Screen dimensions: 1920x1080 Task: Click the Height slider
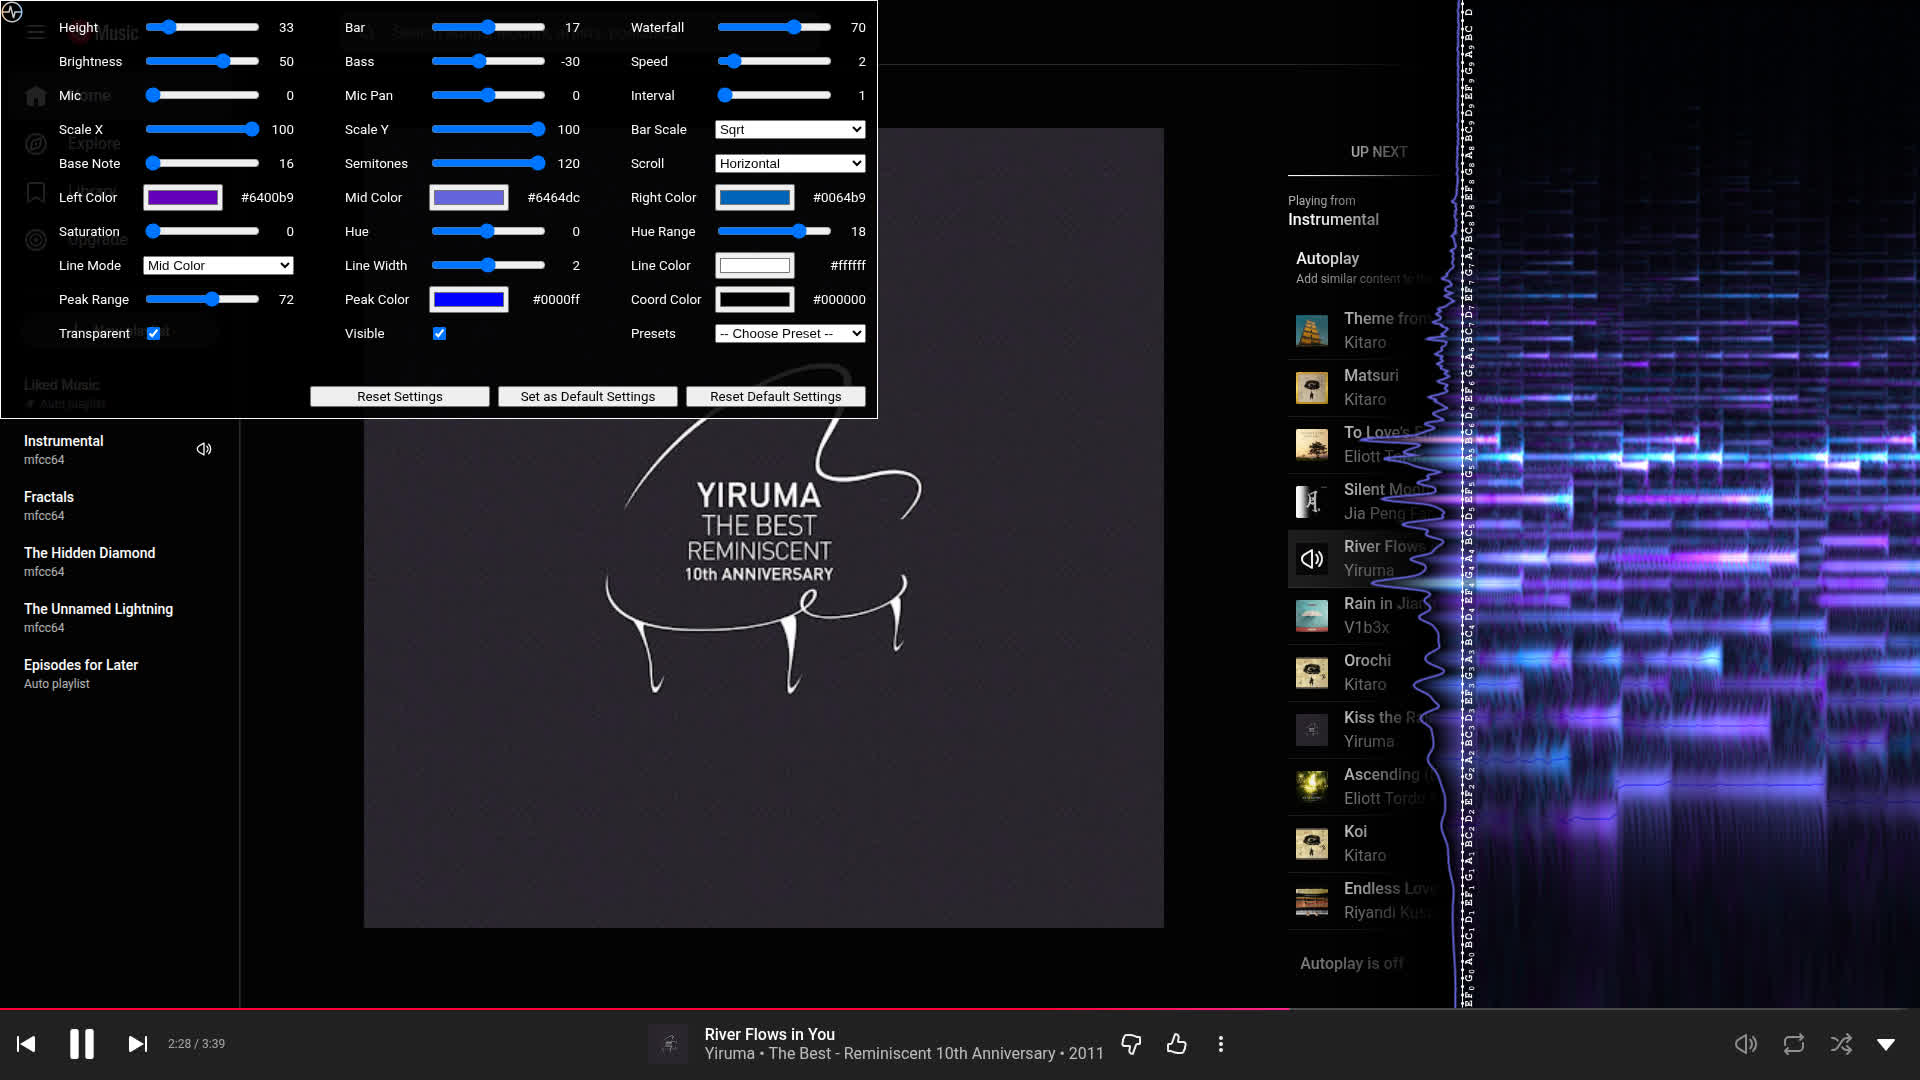[x=202, y=28]
